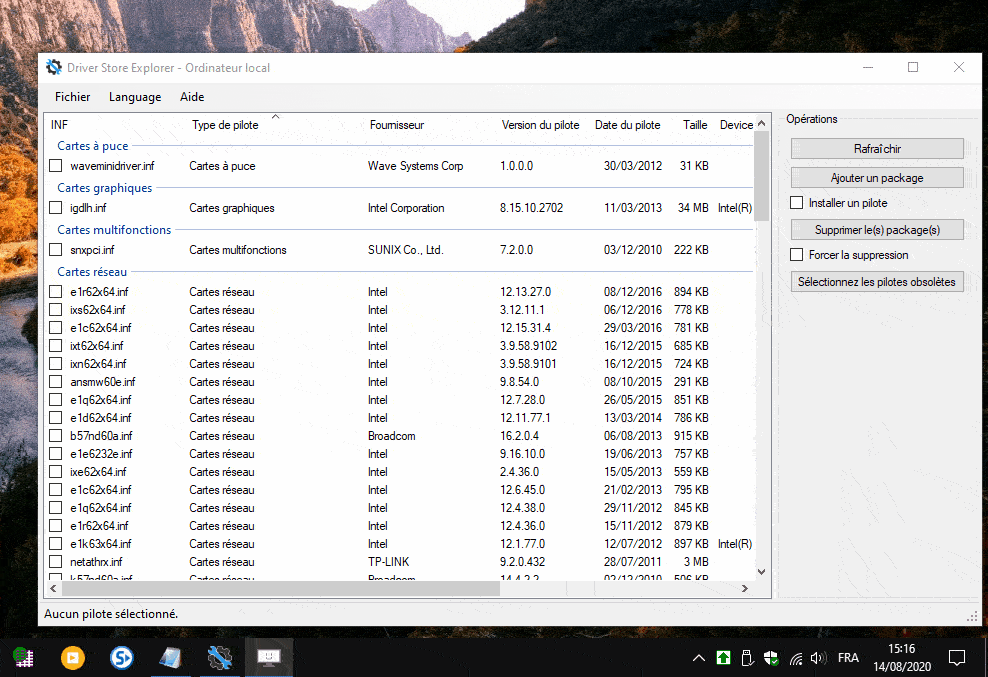
Task: Open the Wi-Fi network tray icon
Action: click(x=796, y=659)
